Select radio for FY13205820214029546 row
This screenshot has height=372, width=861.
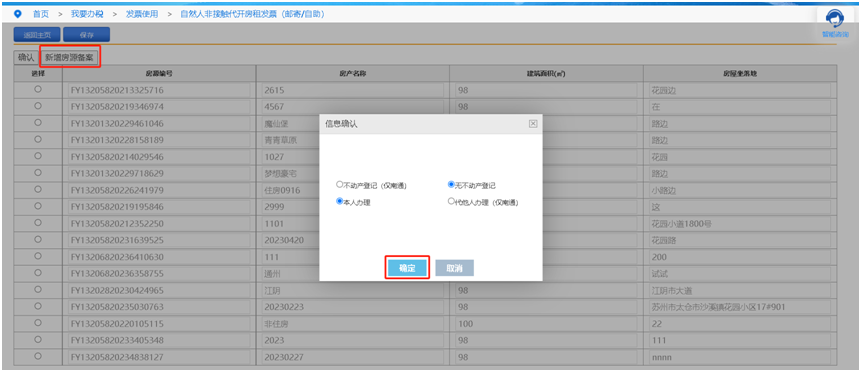click(38, 156)
